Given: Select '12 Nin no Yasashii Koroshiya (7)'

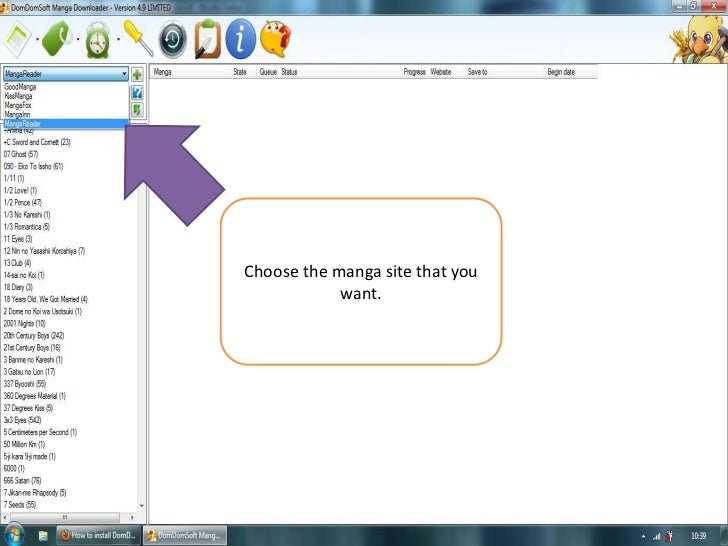Looking at the screenshot, I should [x=44, y=251].
